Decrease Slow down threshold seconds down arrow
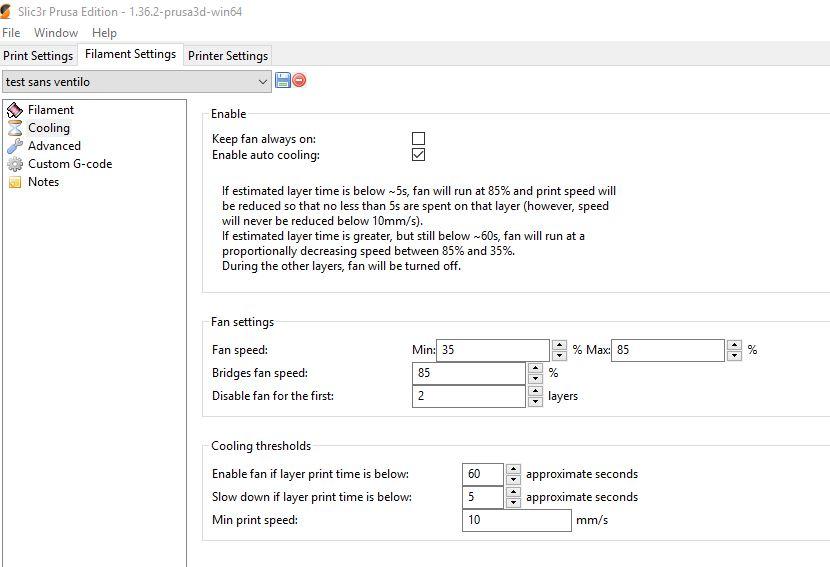The image size is (830, 567). tap(513, 502)
